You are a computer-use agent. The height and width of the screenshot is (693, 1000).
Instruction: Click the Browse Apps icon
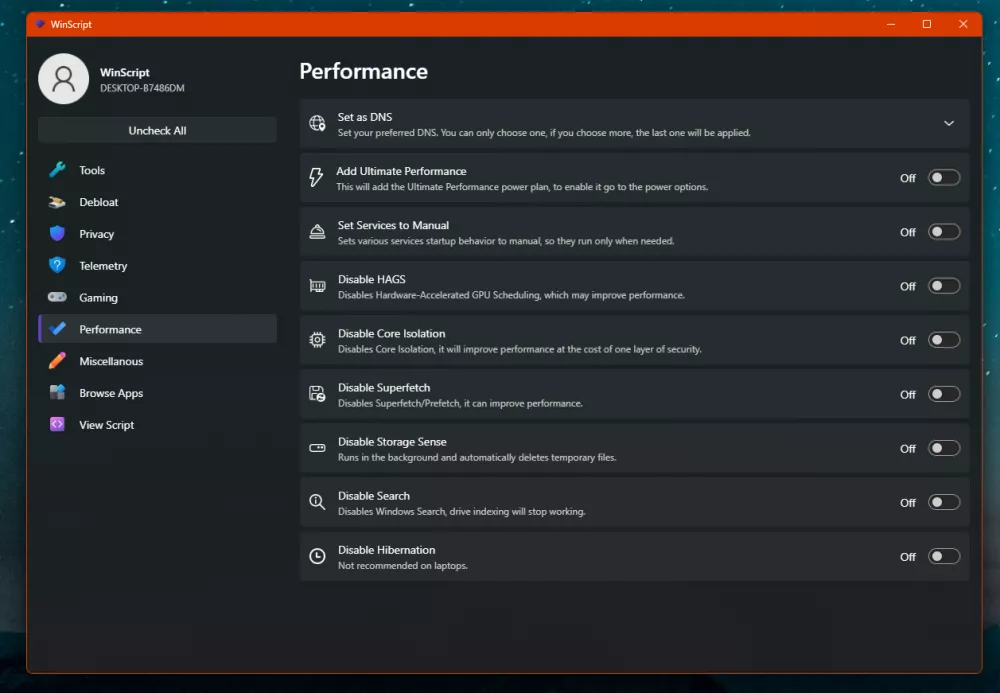(x=58, y=393)
